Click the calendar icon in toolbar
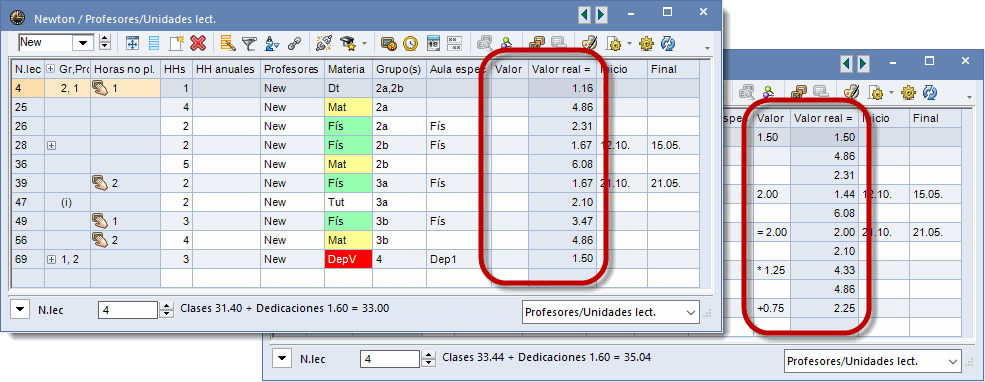 pyautogui.click(x=433, y=43)
